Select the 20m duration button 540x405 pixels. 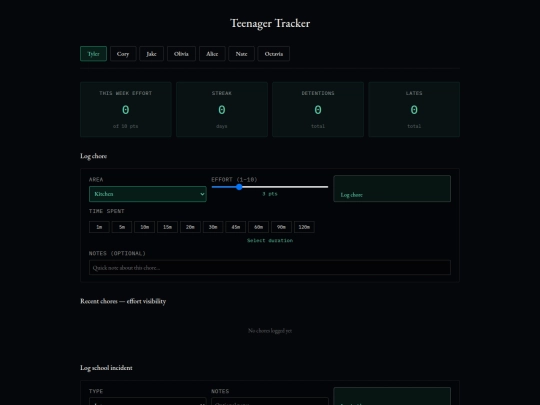190,227
